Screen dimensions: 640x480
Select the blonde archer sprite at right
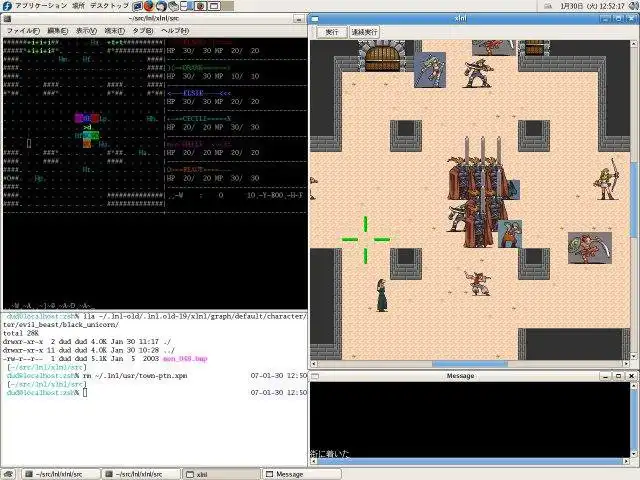pyautogui.click(x=607, y=179)
